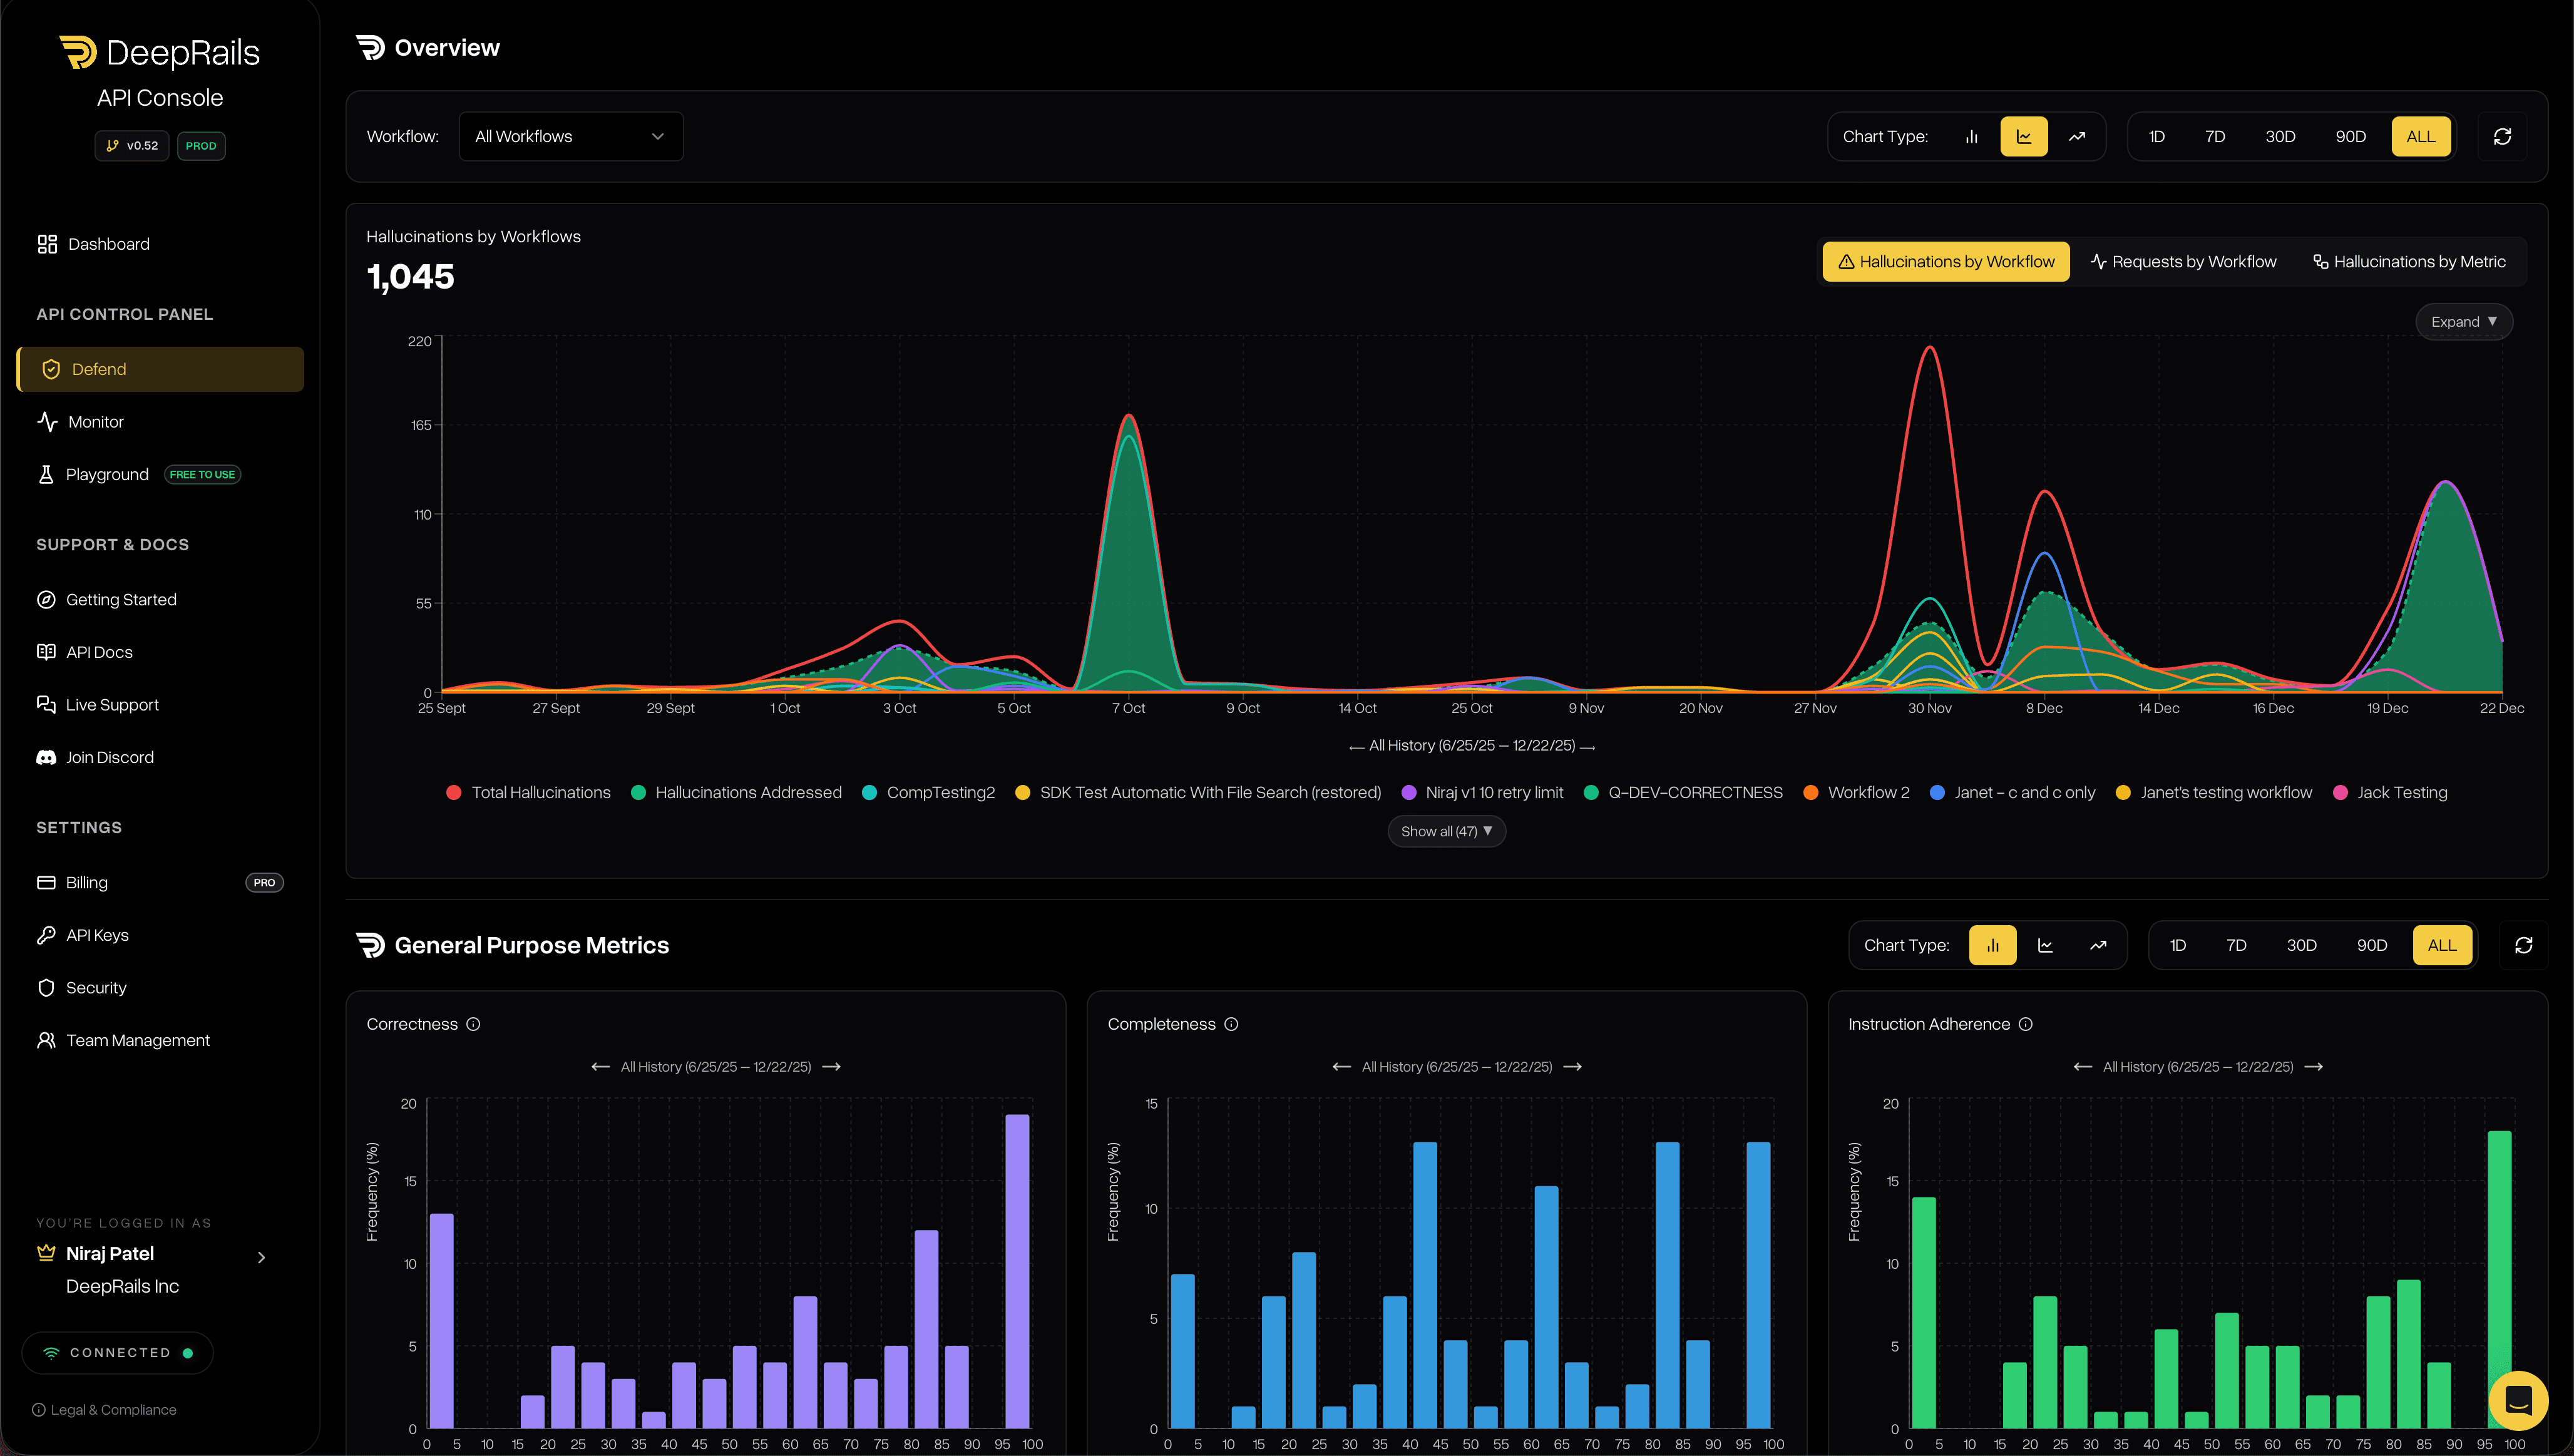Open the All Workflows dropdown
Screen dimensions: 2574x1456
569,136
